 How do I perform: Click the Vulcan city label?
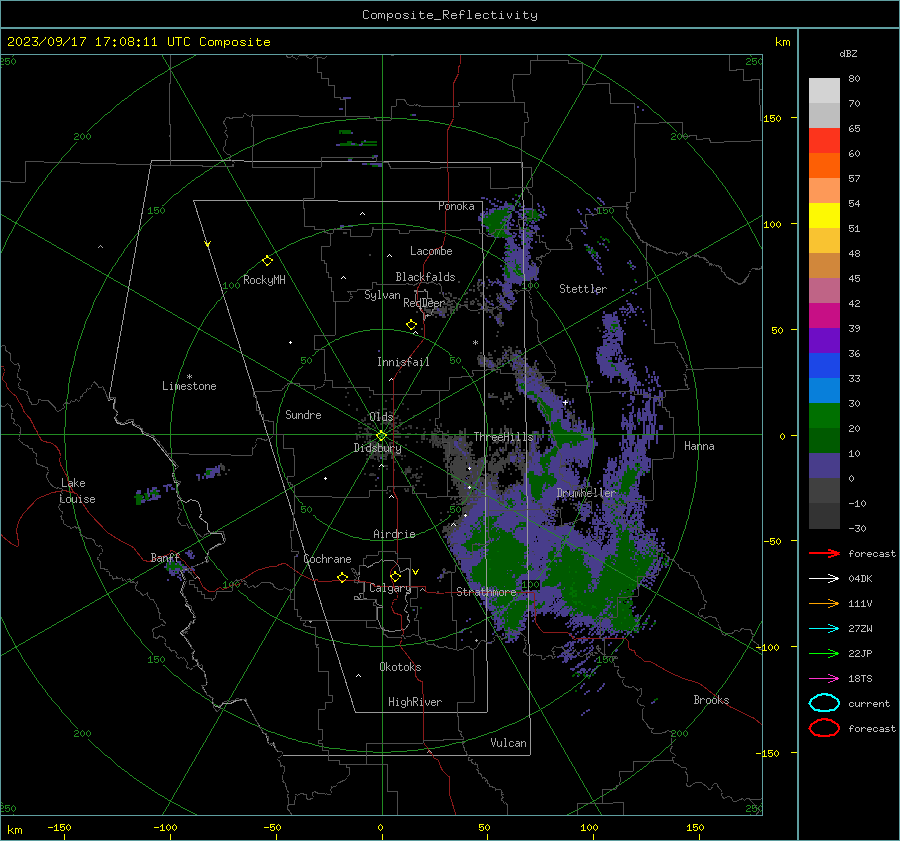(508, 743)
